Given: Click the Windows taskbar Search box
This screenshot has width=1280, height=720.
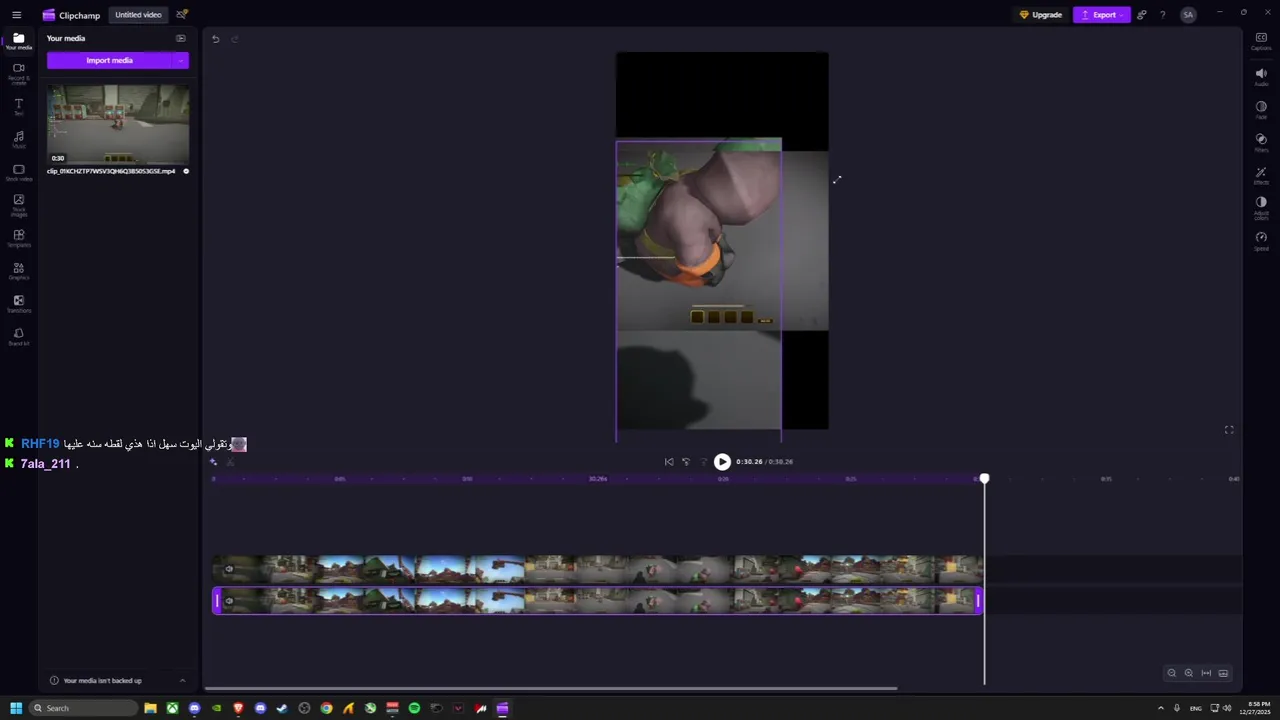Looking at the screenshot, I should pyautogui.click(x=82, y=708).
